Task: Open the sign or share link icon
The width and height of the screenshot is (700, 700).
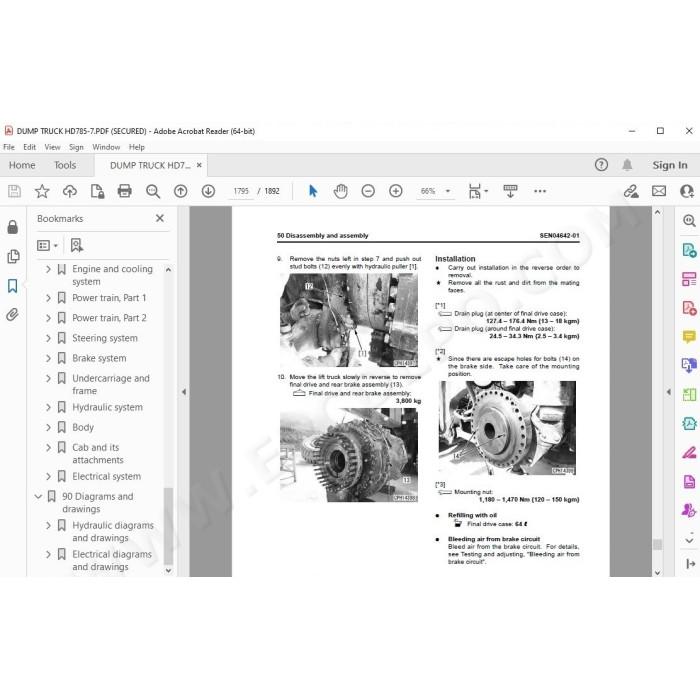Action: pos(631,192)
